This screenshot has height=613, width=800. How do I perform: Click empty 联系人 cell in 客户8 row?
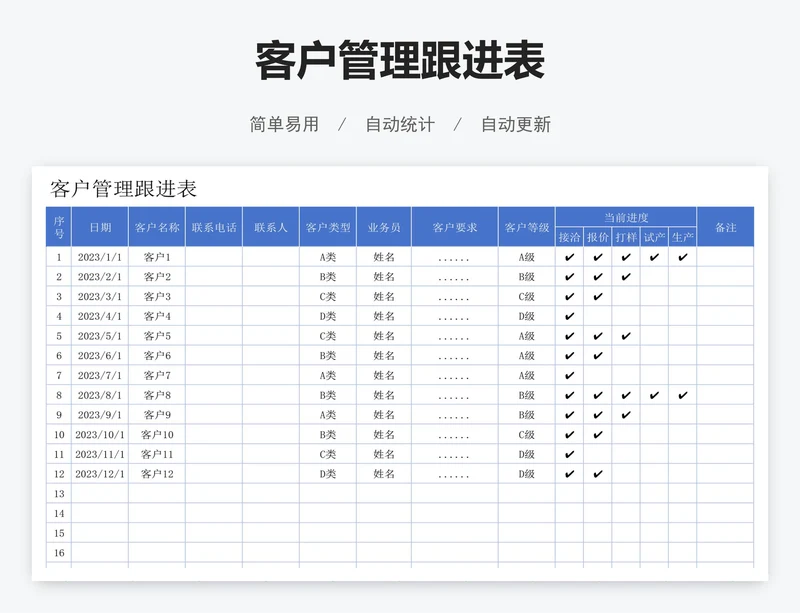271,395
